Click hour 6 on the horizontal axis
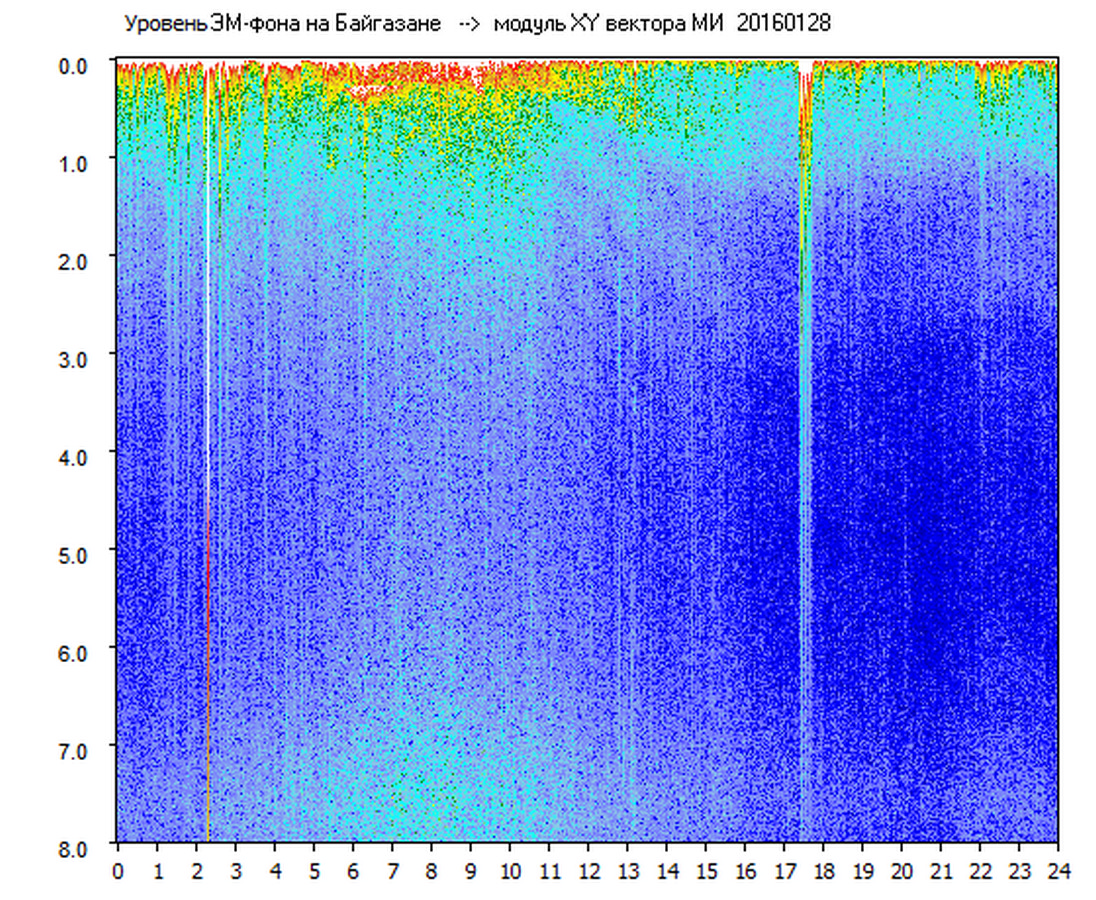Image resolution: width=1096 pixels, height=900 pixels. [353, 871]
